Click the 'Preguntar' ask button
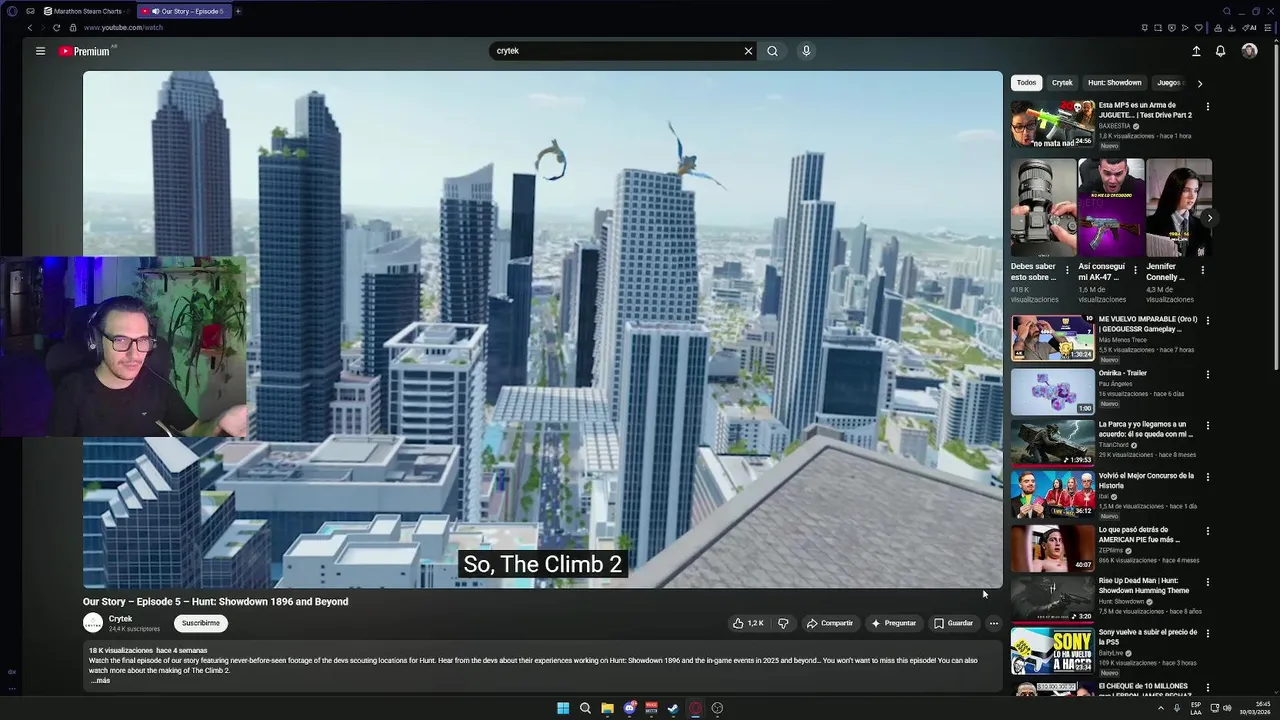This screenshot has height=720, width=1280. tap(893, 623)
